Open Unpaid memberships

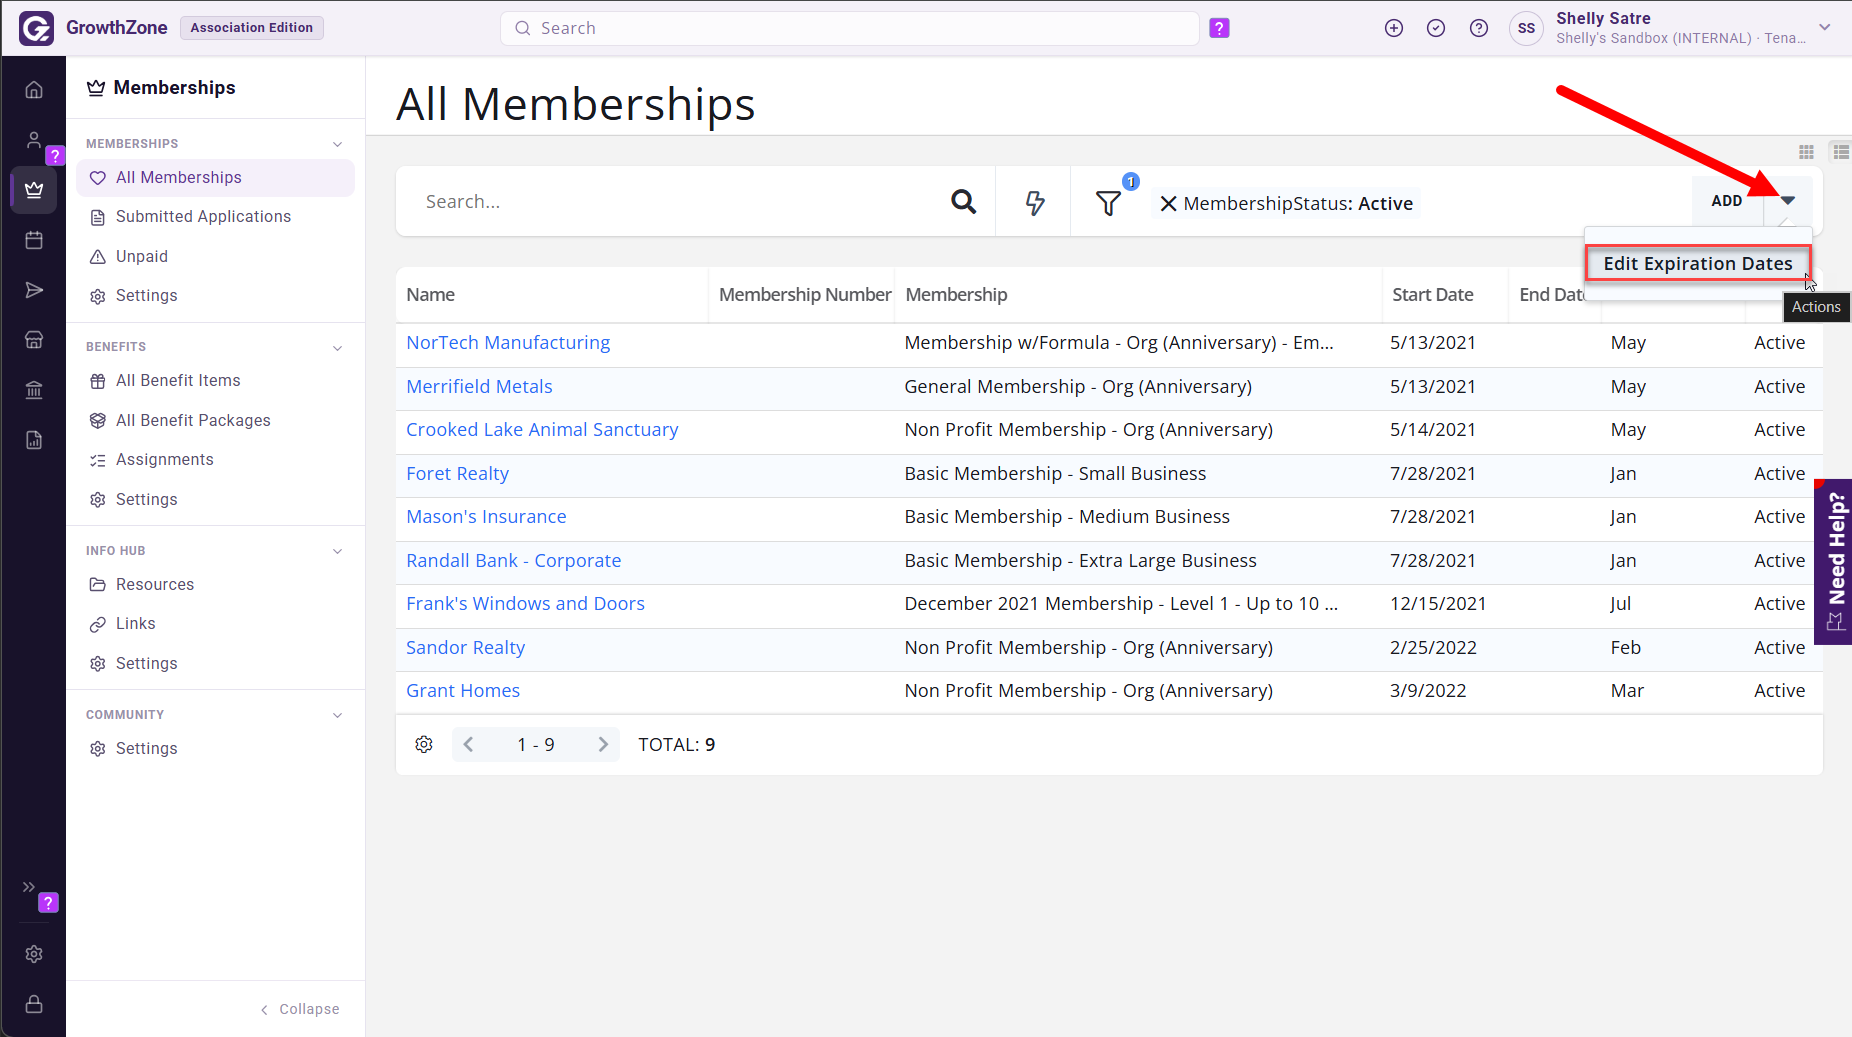pos(142,257)
